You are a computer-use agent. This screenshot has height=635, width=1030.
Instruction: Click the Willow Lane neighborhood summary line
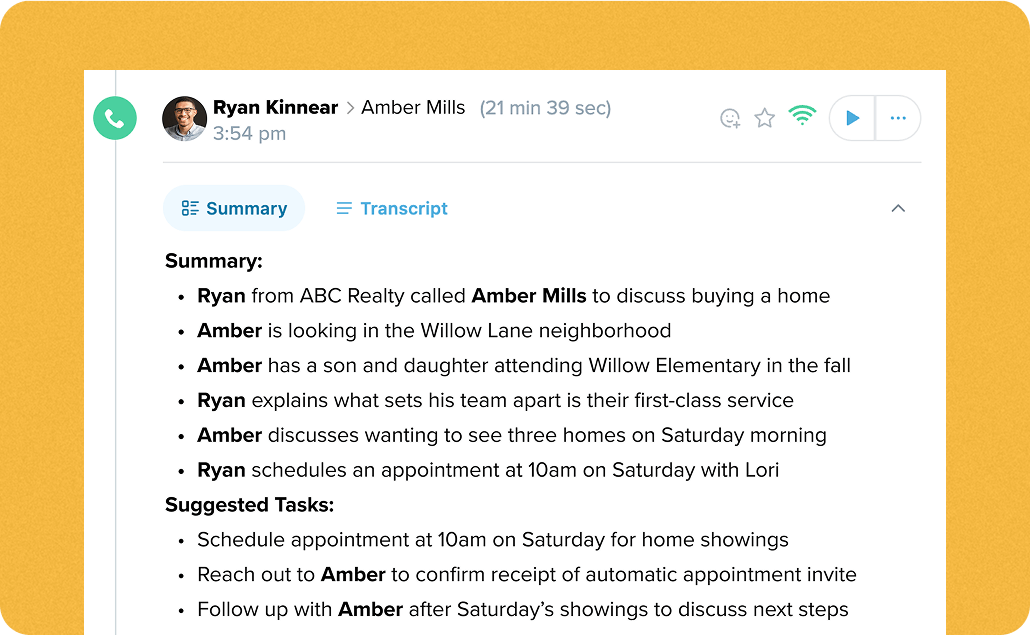tap(434, 331)
